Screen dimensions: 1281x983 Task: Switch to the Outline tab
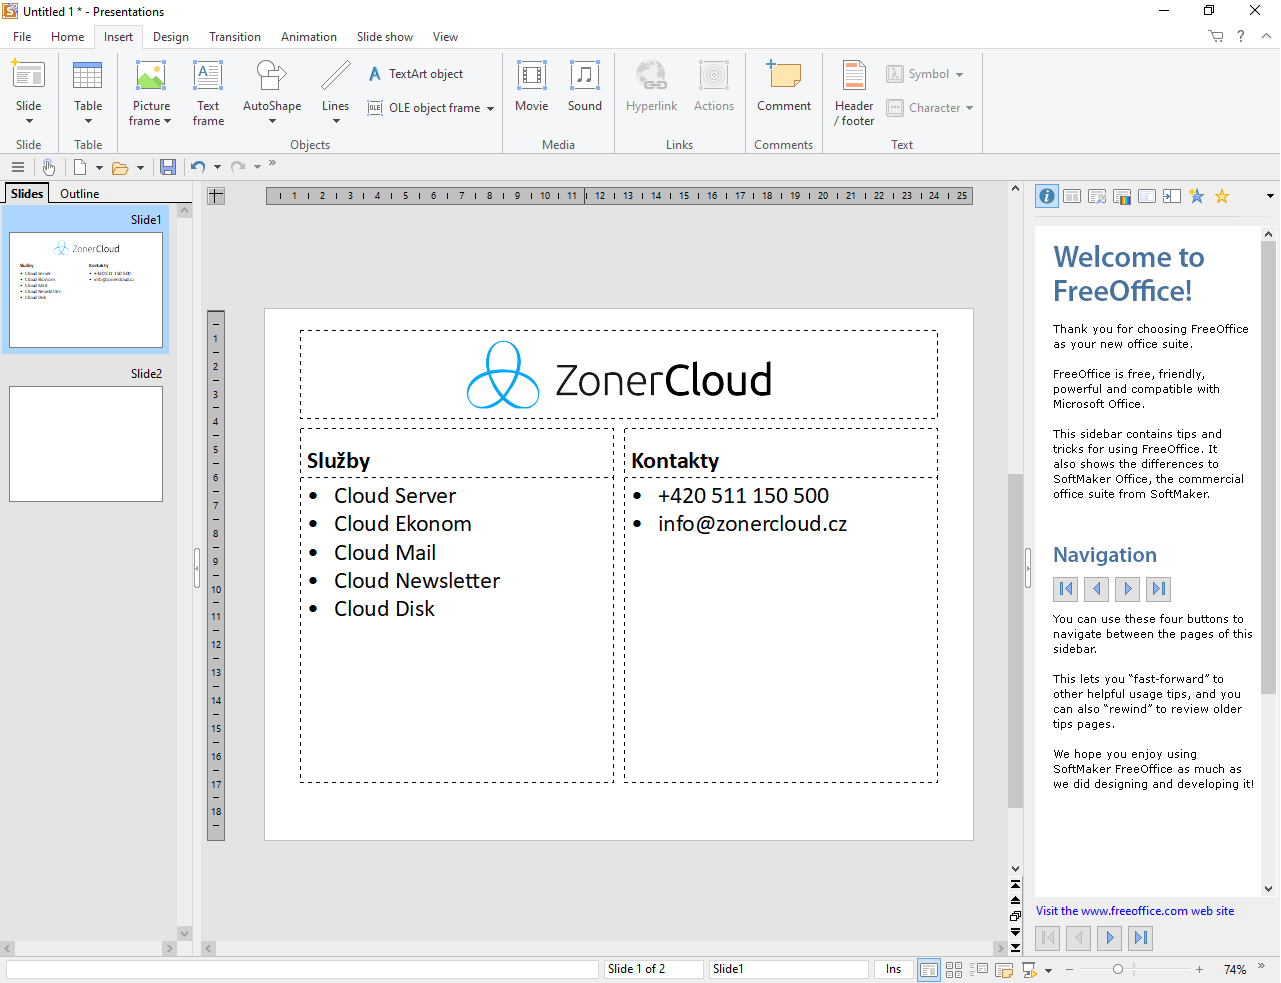79,194
